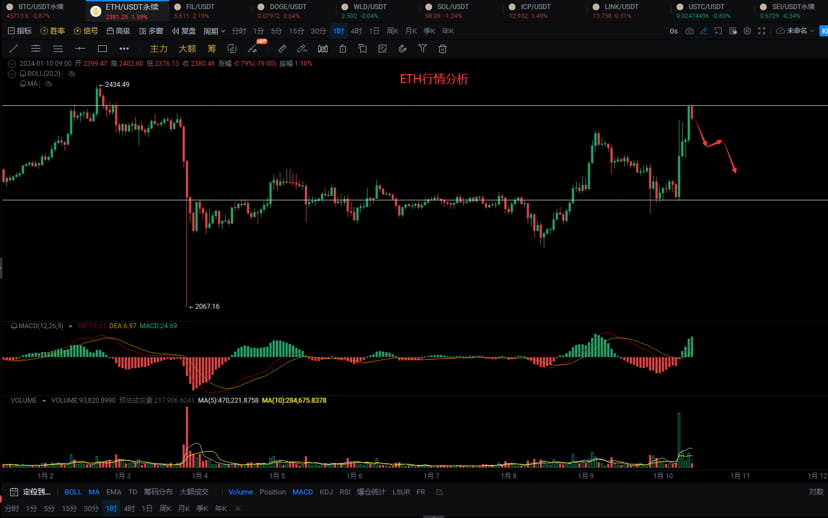
Task: Toggle the TD indicator
Action: point(133,492)
